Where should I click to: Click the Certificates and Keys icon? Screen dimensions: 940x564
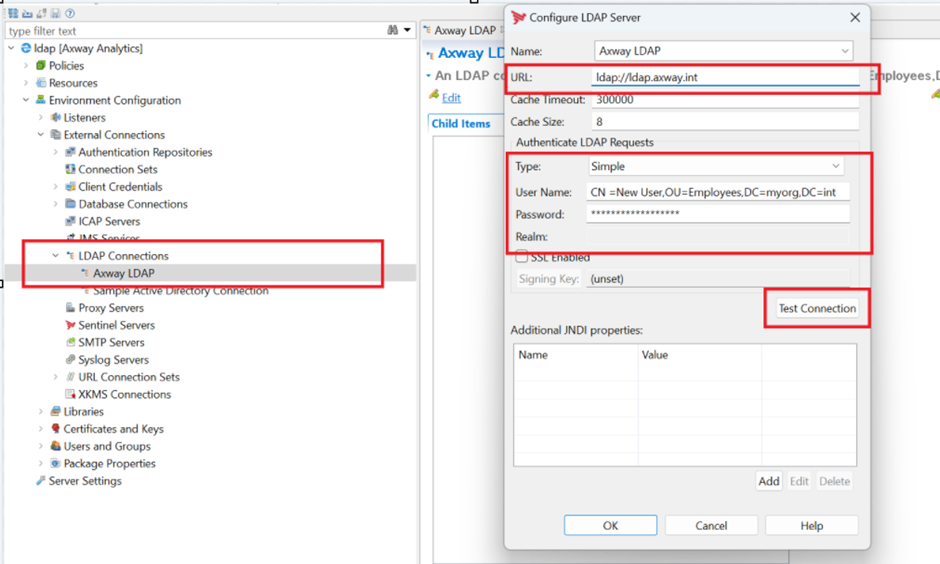click(56, 429)
